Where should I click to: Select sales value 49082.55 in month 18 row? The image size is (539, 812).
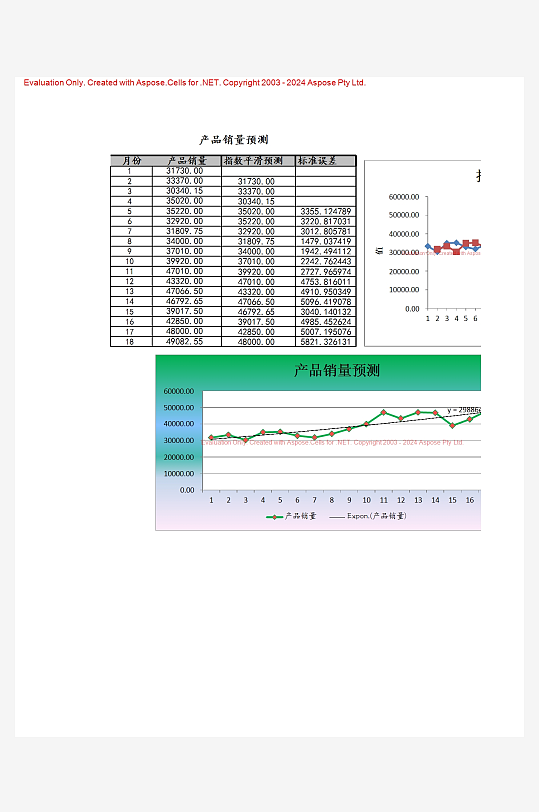[x=185, y=341]
